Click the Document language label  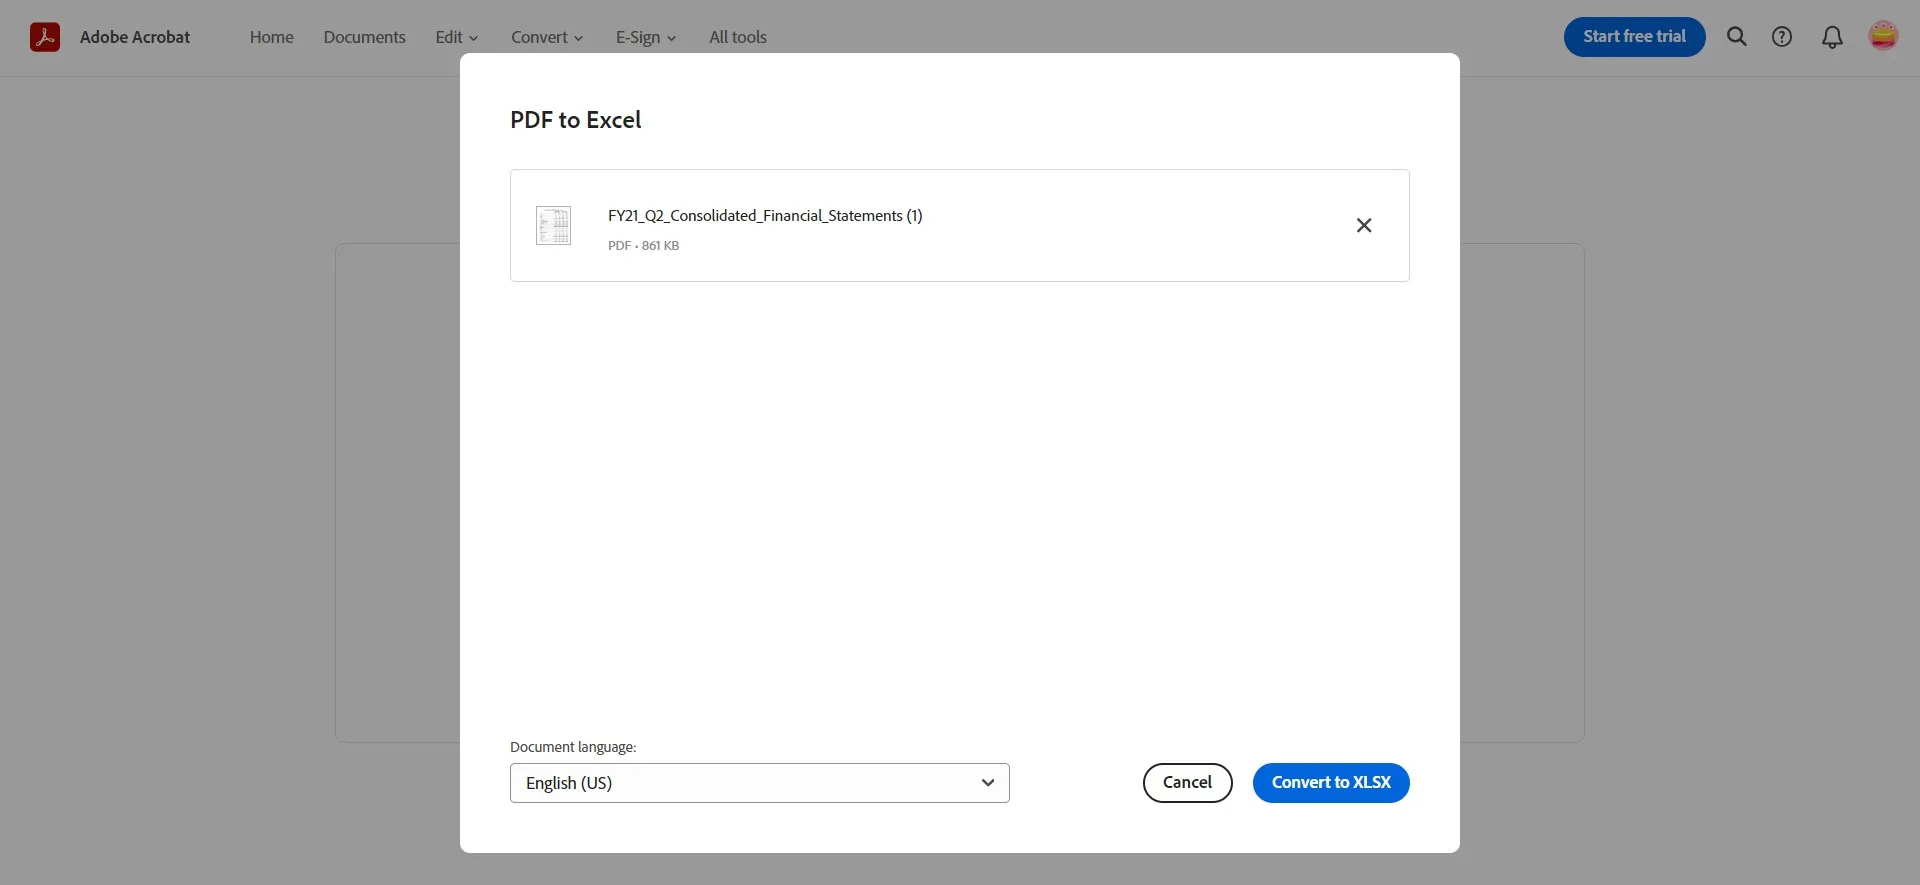pos(573,747)
